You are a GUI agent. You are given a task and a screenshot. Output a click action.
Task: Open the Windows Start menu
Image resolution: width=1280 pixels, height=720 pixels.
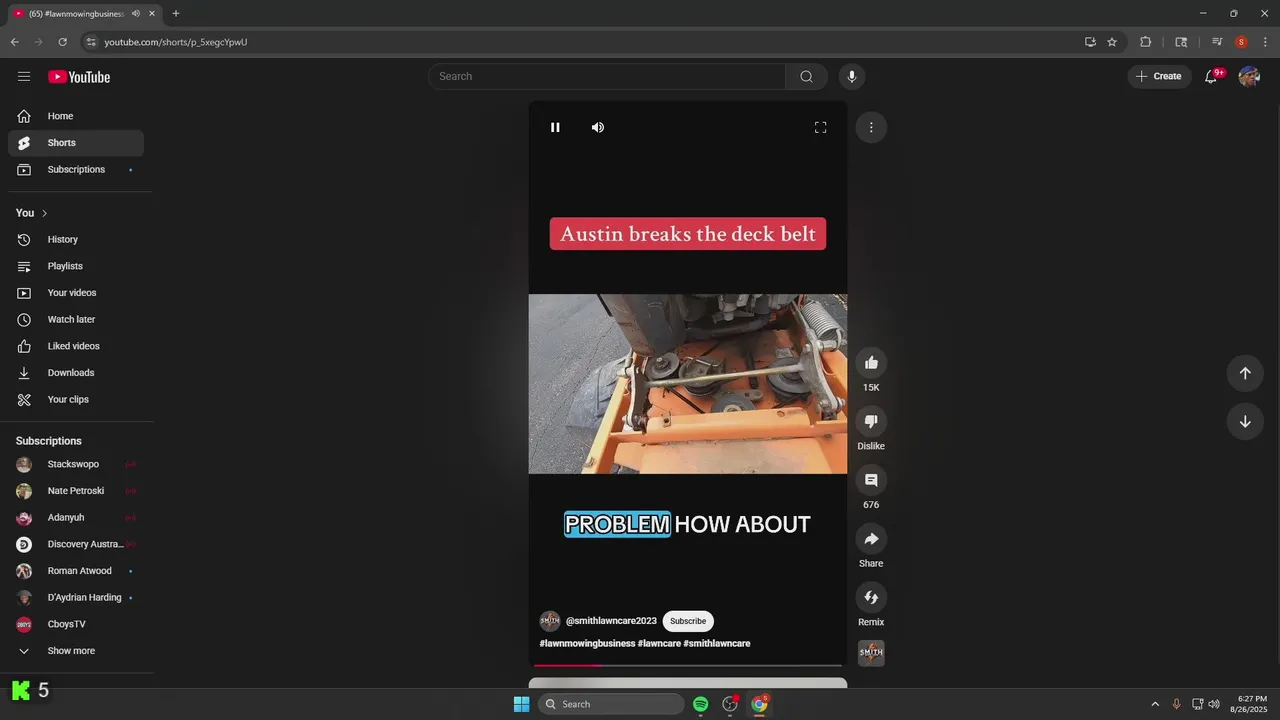tap(521, 704)
